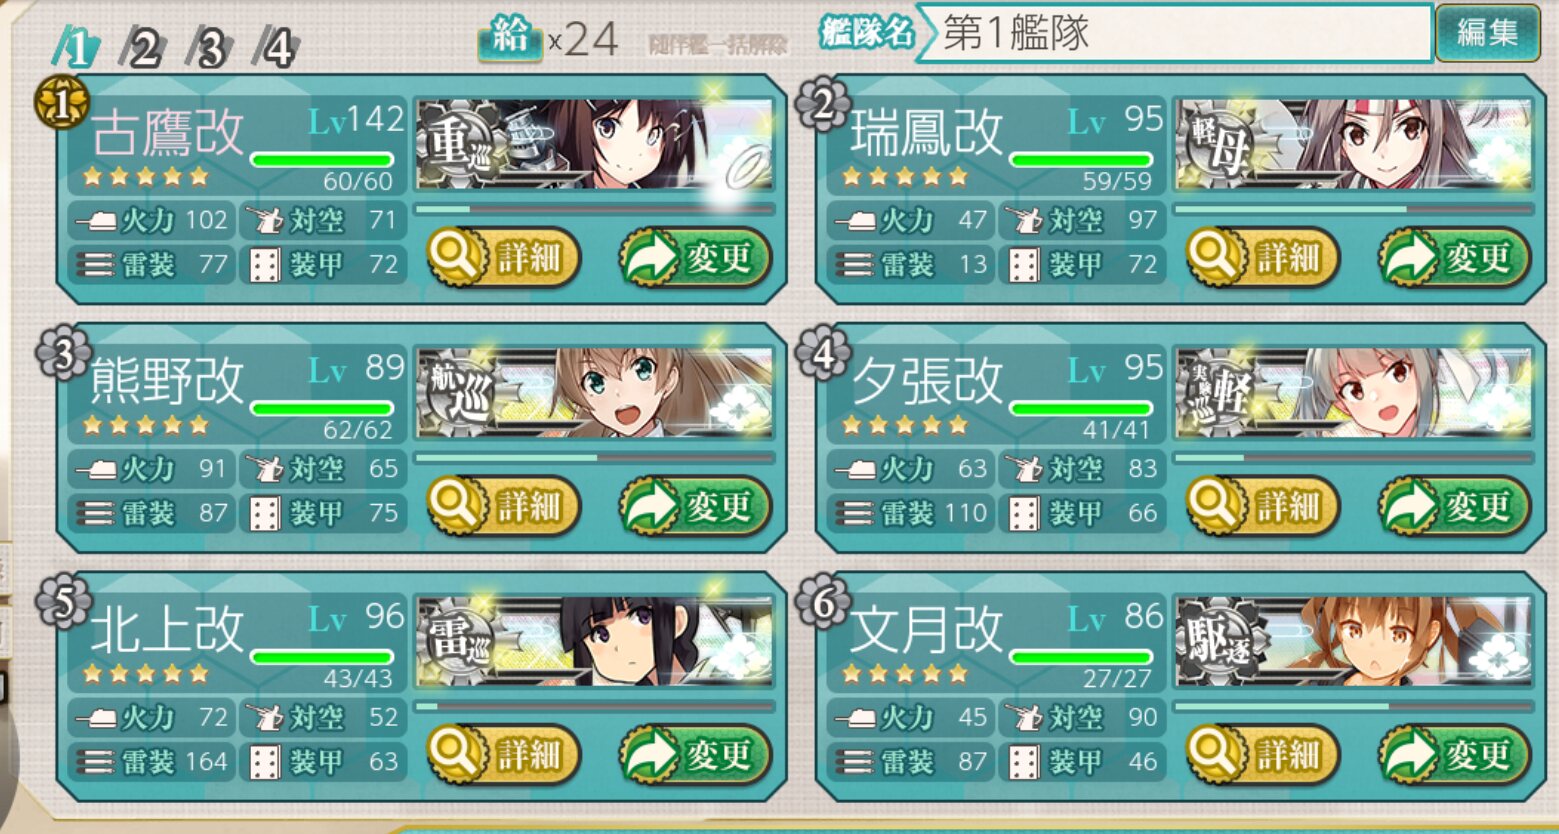Click 変更 arrow button for 北上改
Screen dimensions: 1559x834
[x=696, y=755]
